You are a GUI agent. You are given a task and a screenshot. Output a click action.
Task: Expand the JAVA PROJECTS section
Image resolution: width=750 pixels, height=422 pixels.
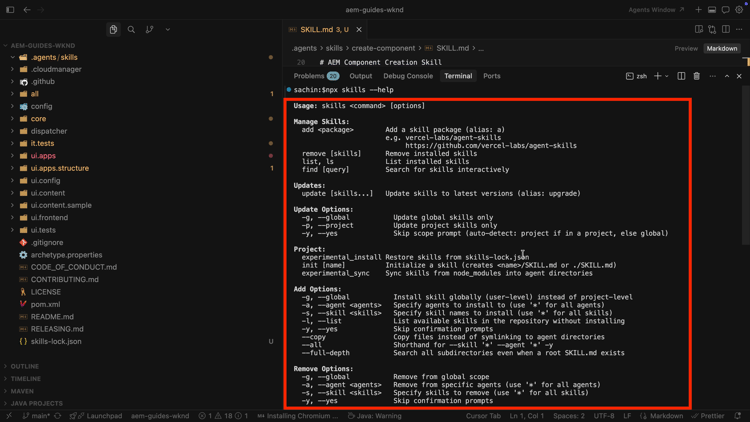[x=36, y=404]
